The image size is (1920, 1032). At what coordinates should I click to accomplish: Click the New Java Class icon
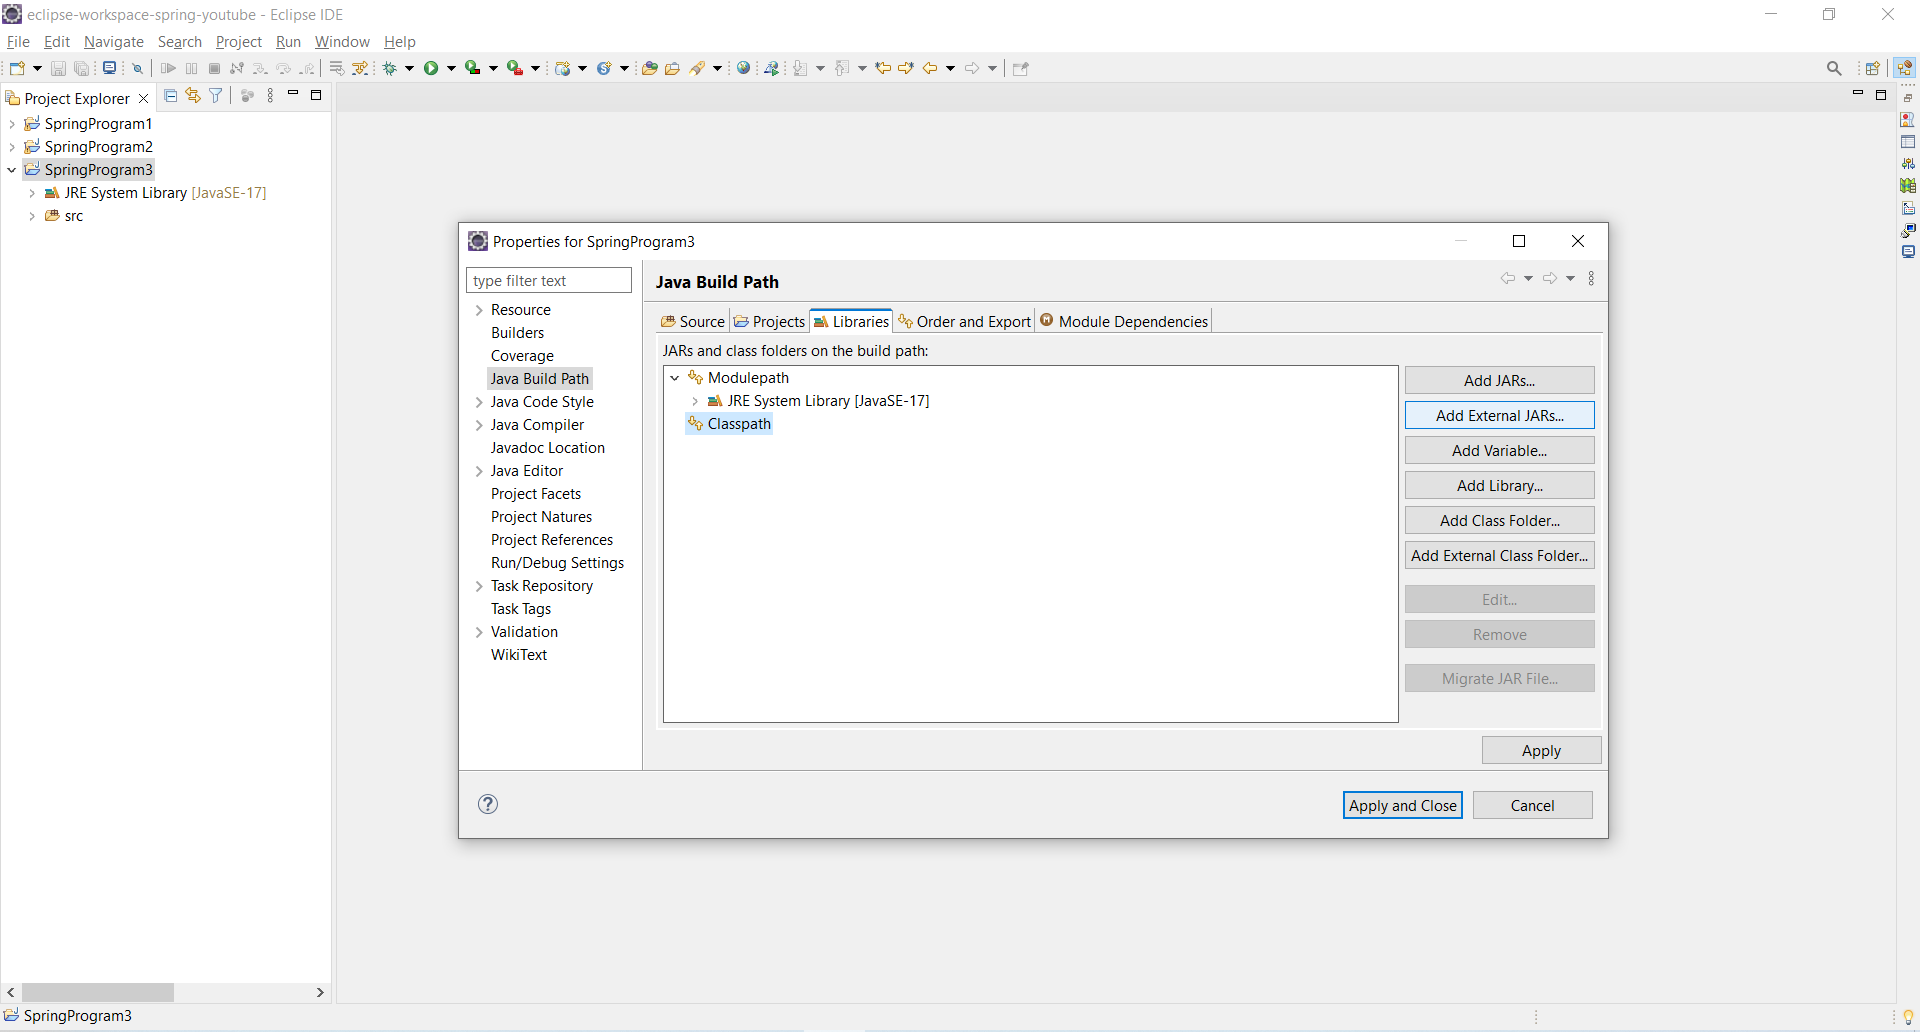pyautogui.click(x=604, y=68)
